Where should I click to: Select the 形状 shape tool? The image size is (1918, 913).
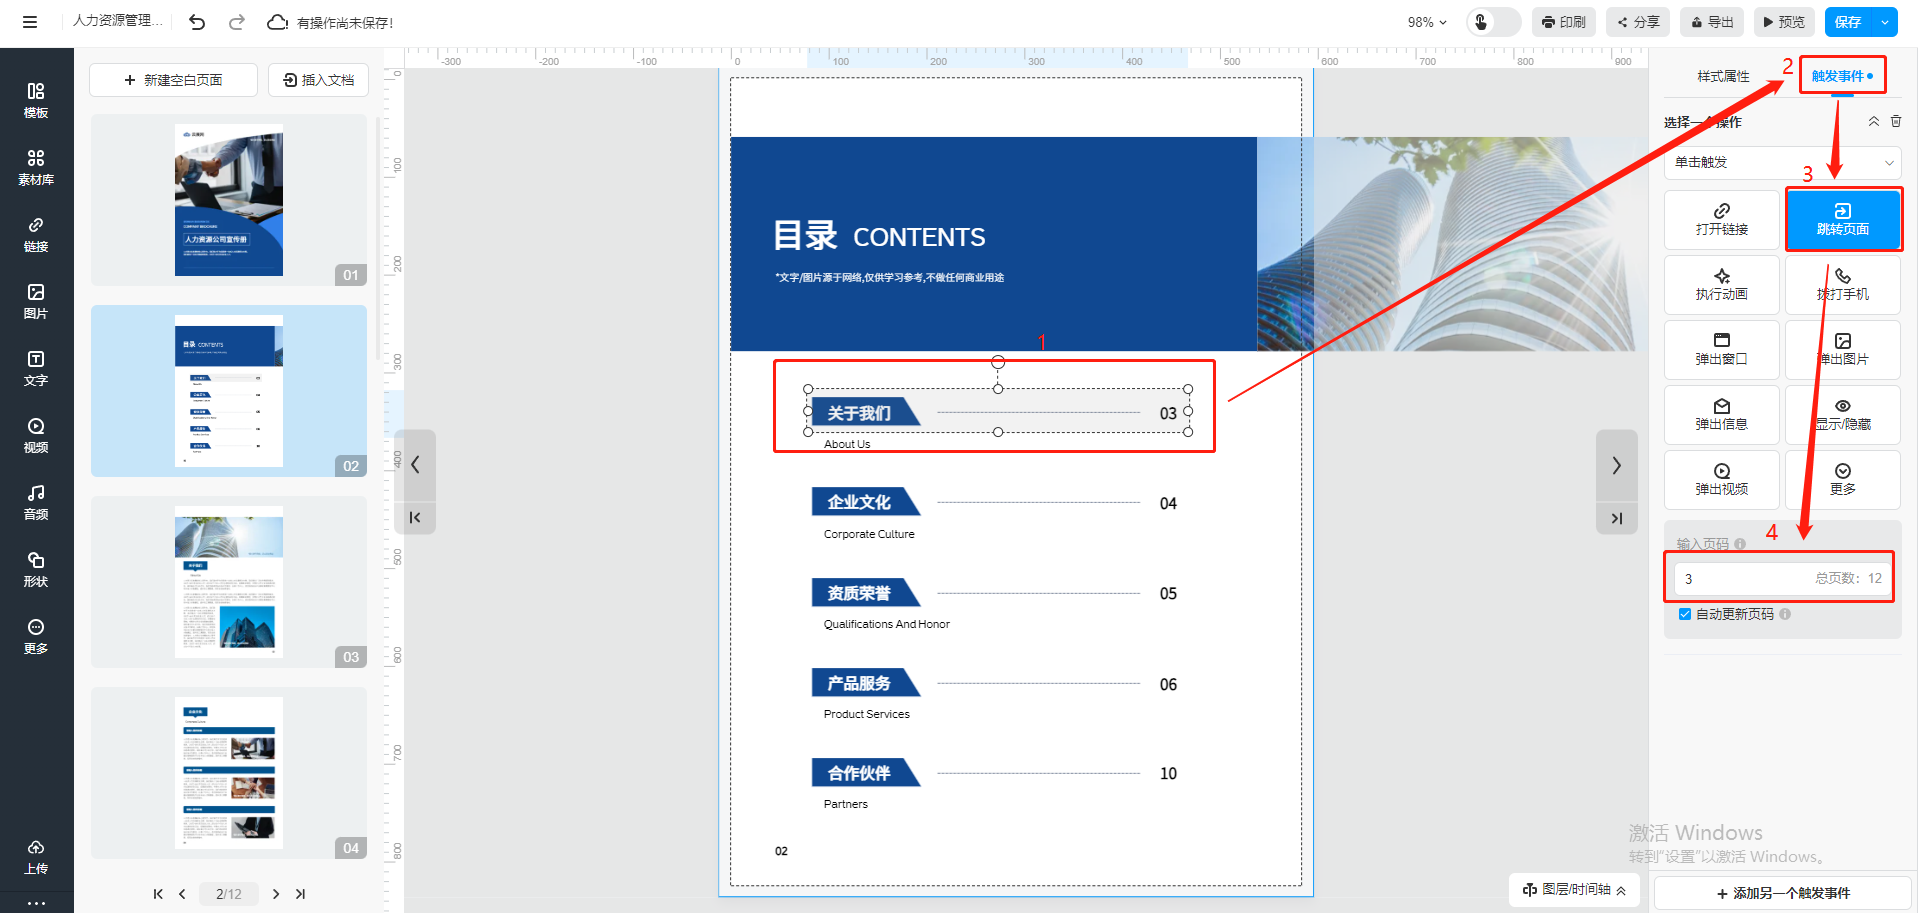(x=36, y=568)
